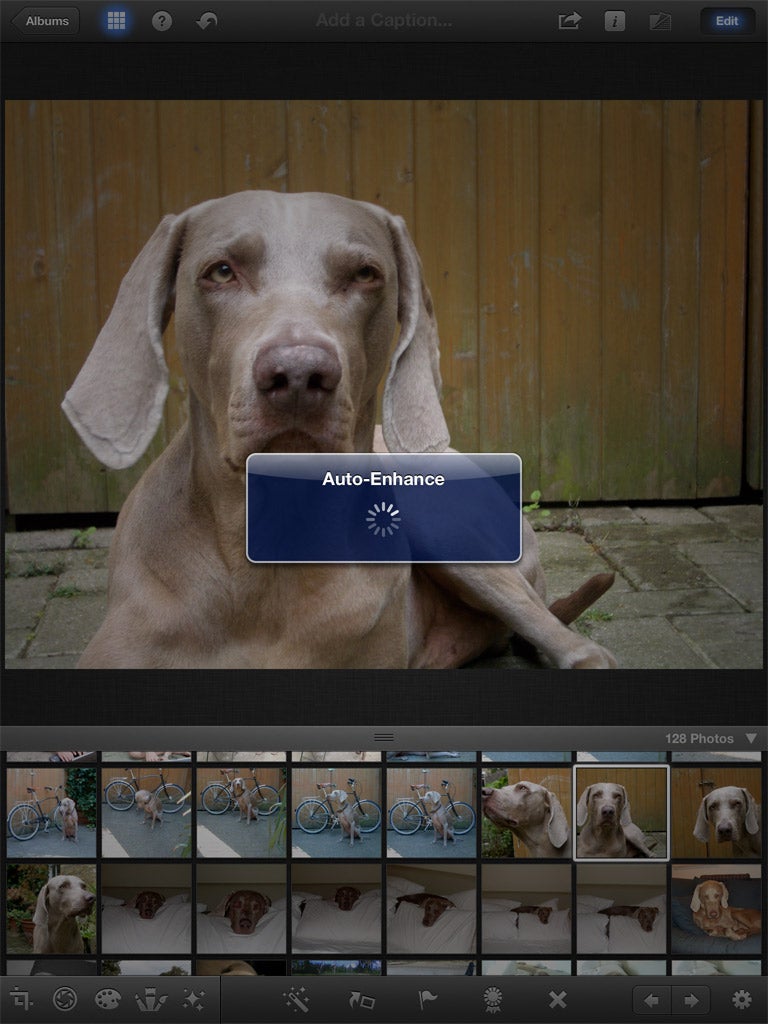Go back to Albums
Image resolution: width=768 pixels, height=1024 pixels.
coord(47,21)
